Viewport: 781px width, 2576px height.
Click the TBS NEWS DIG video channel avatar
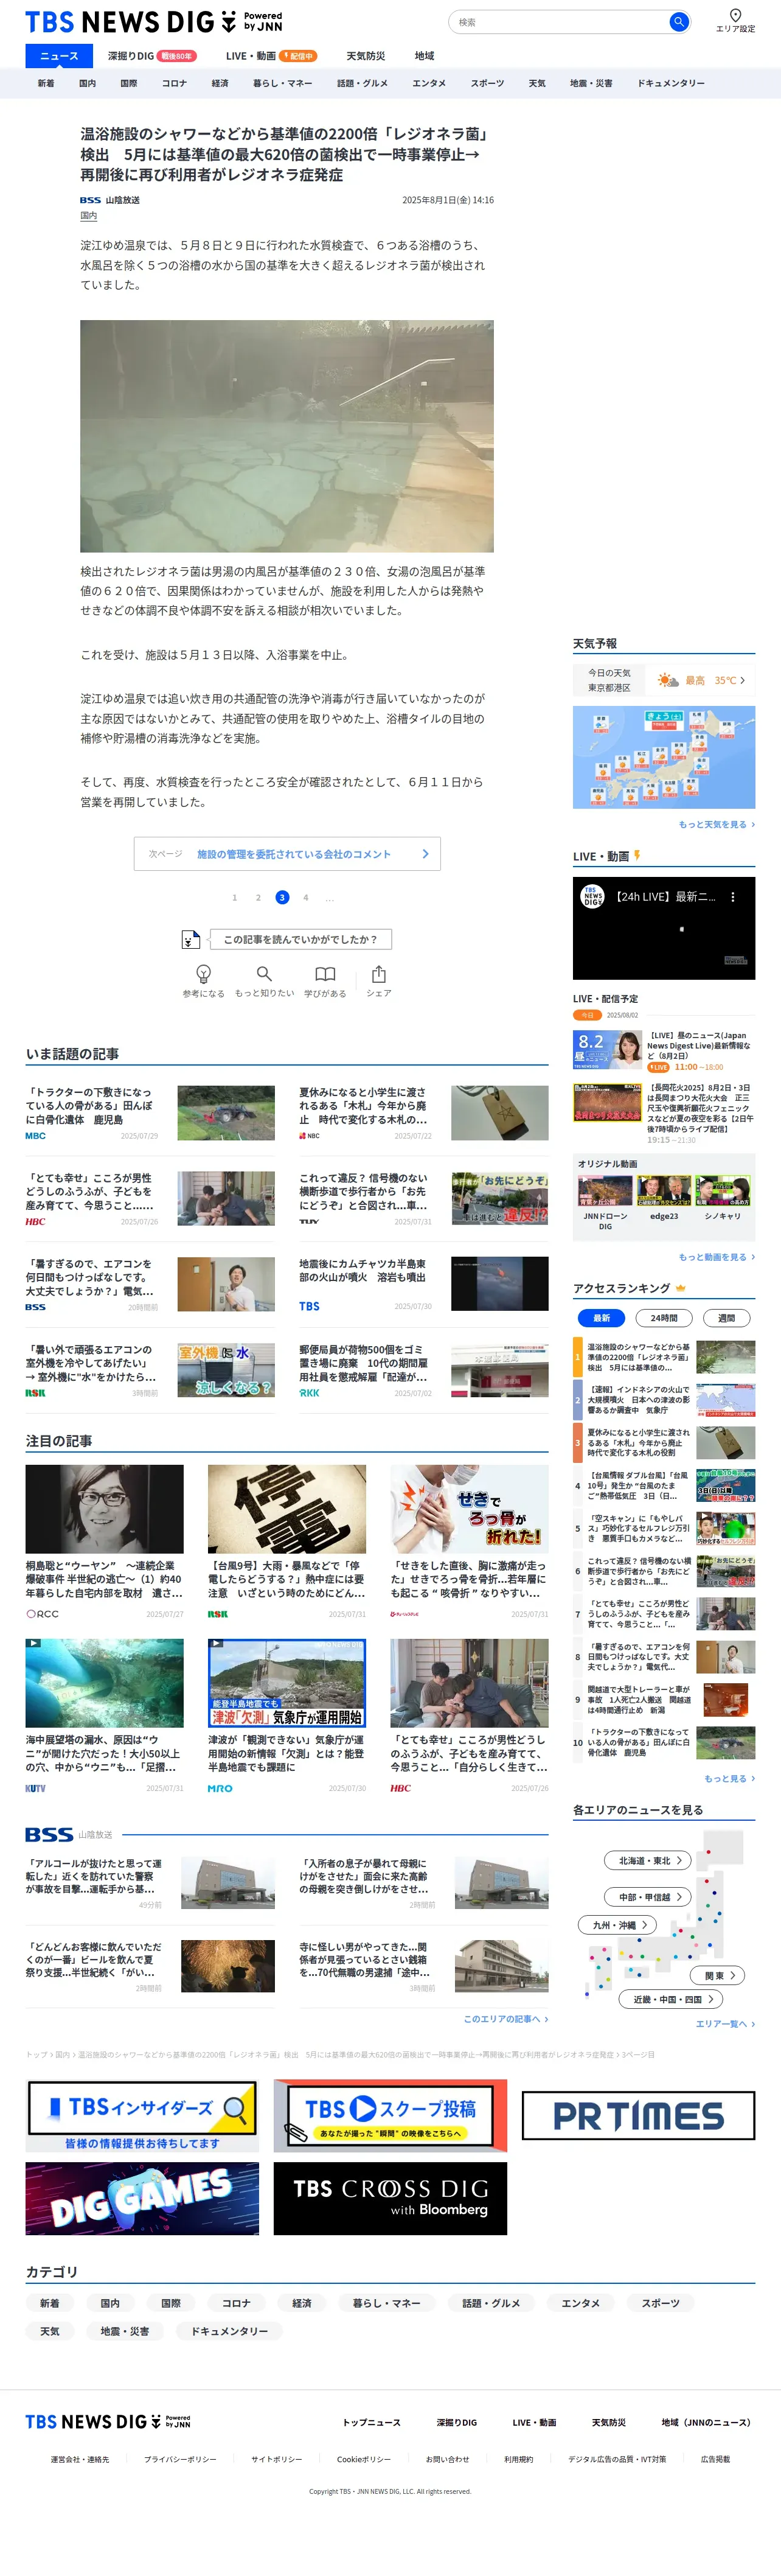593,897
